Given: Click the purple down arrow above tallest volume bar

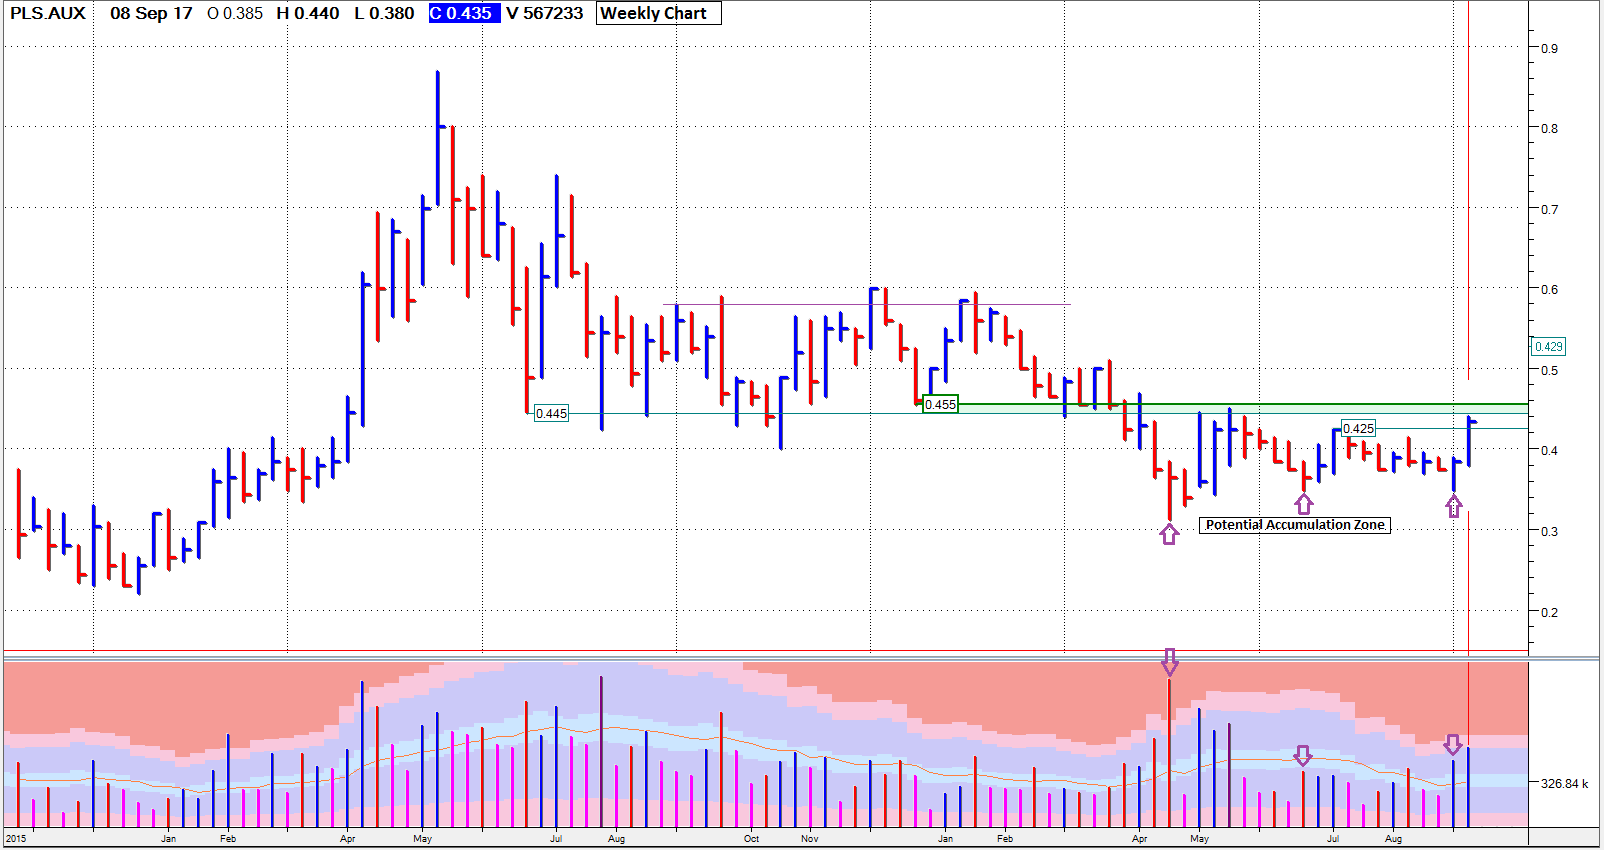Looking at the screenshot, I should click(x=1169, y=661).
